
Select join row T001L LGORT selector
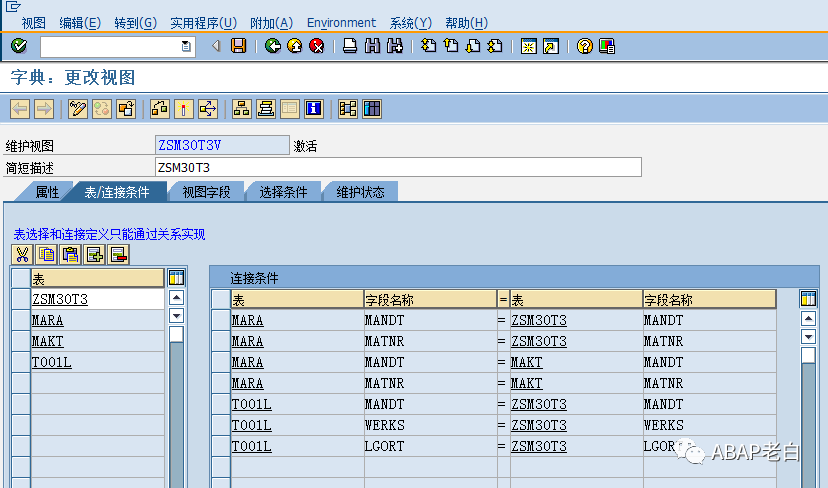(221, 446)
